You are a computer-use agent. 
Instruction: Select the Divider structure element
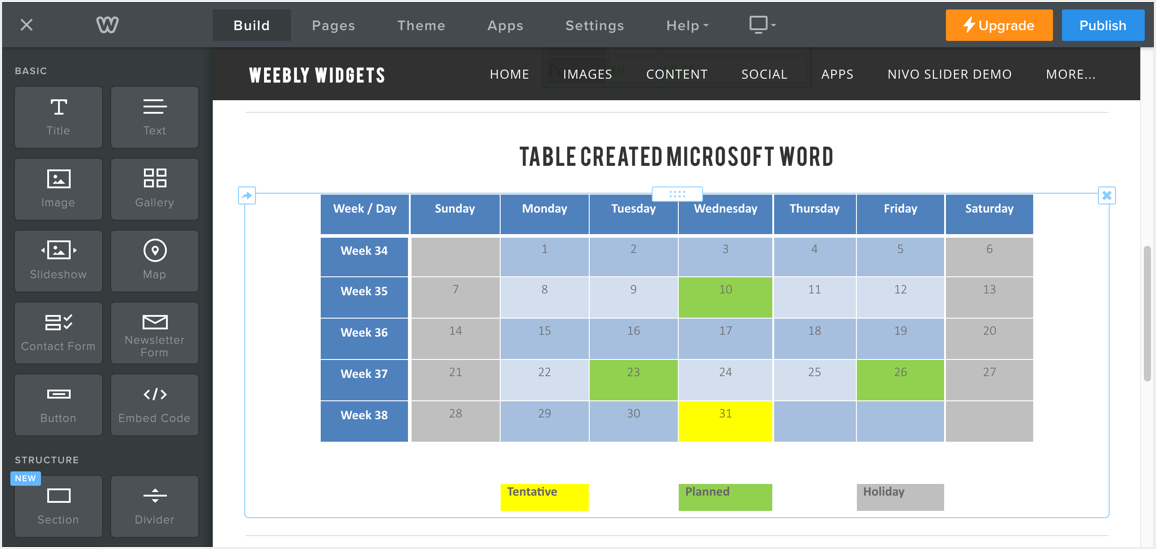[x=154, y=505]
